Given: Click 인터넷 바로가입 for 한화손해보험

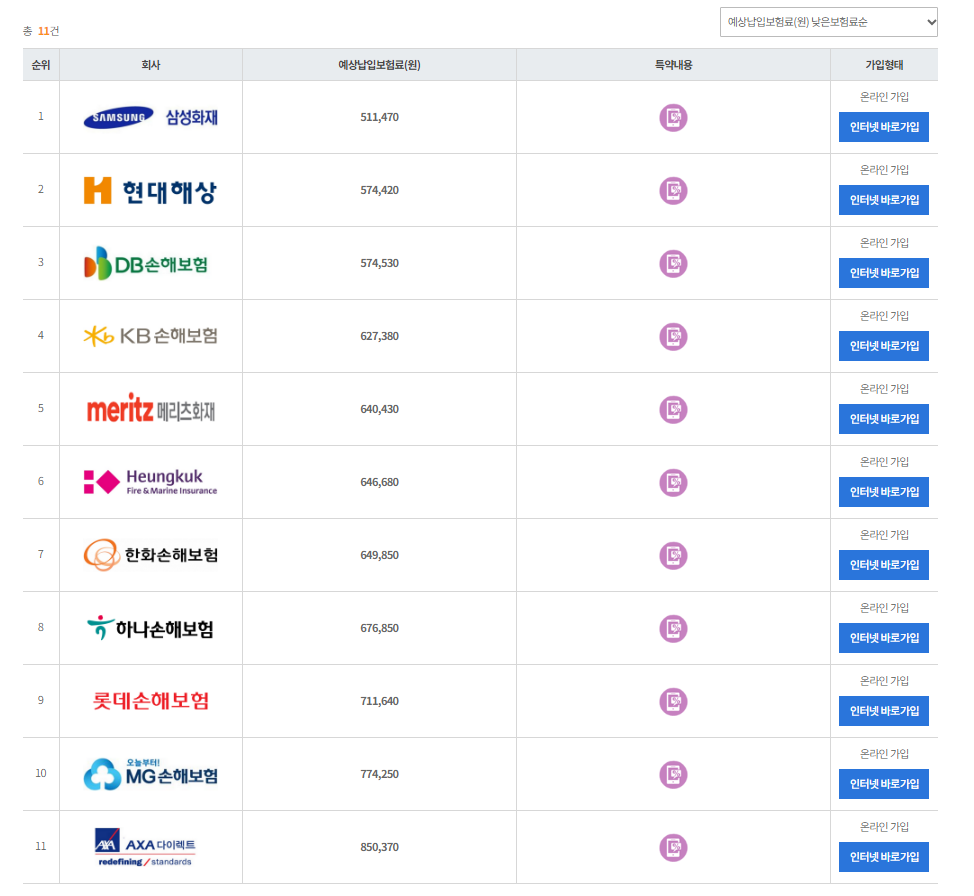Looking at the screenshot, I should click(883, 565).
